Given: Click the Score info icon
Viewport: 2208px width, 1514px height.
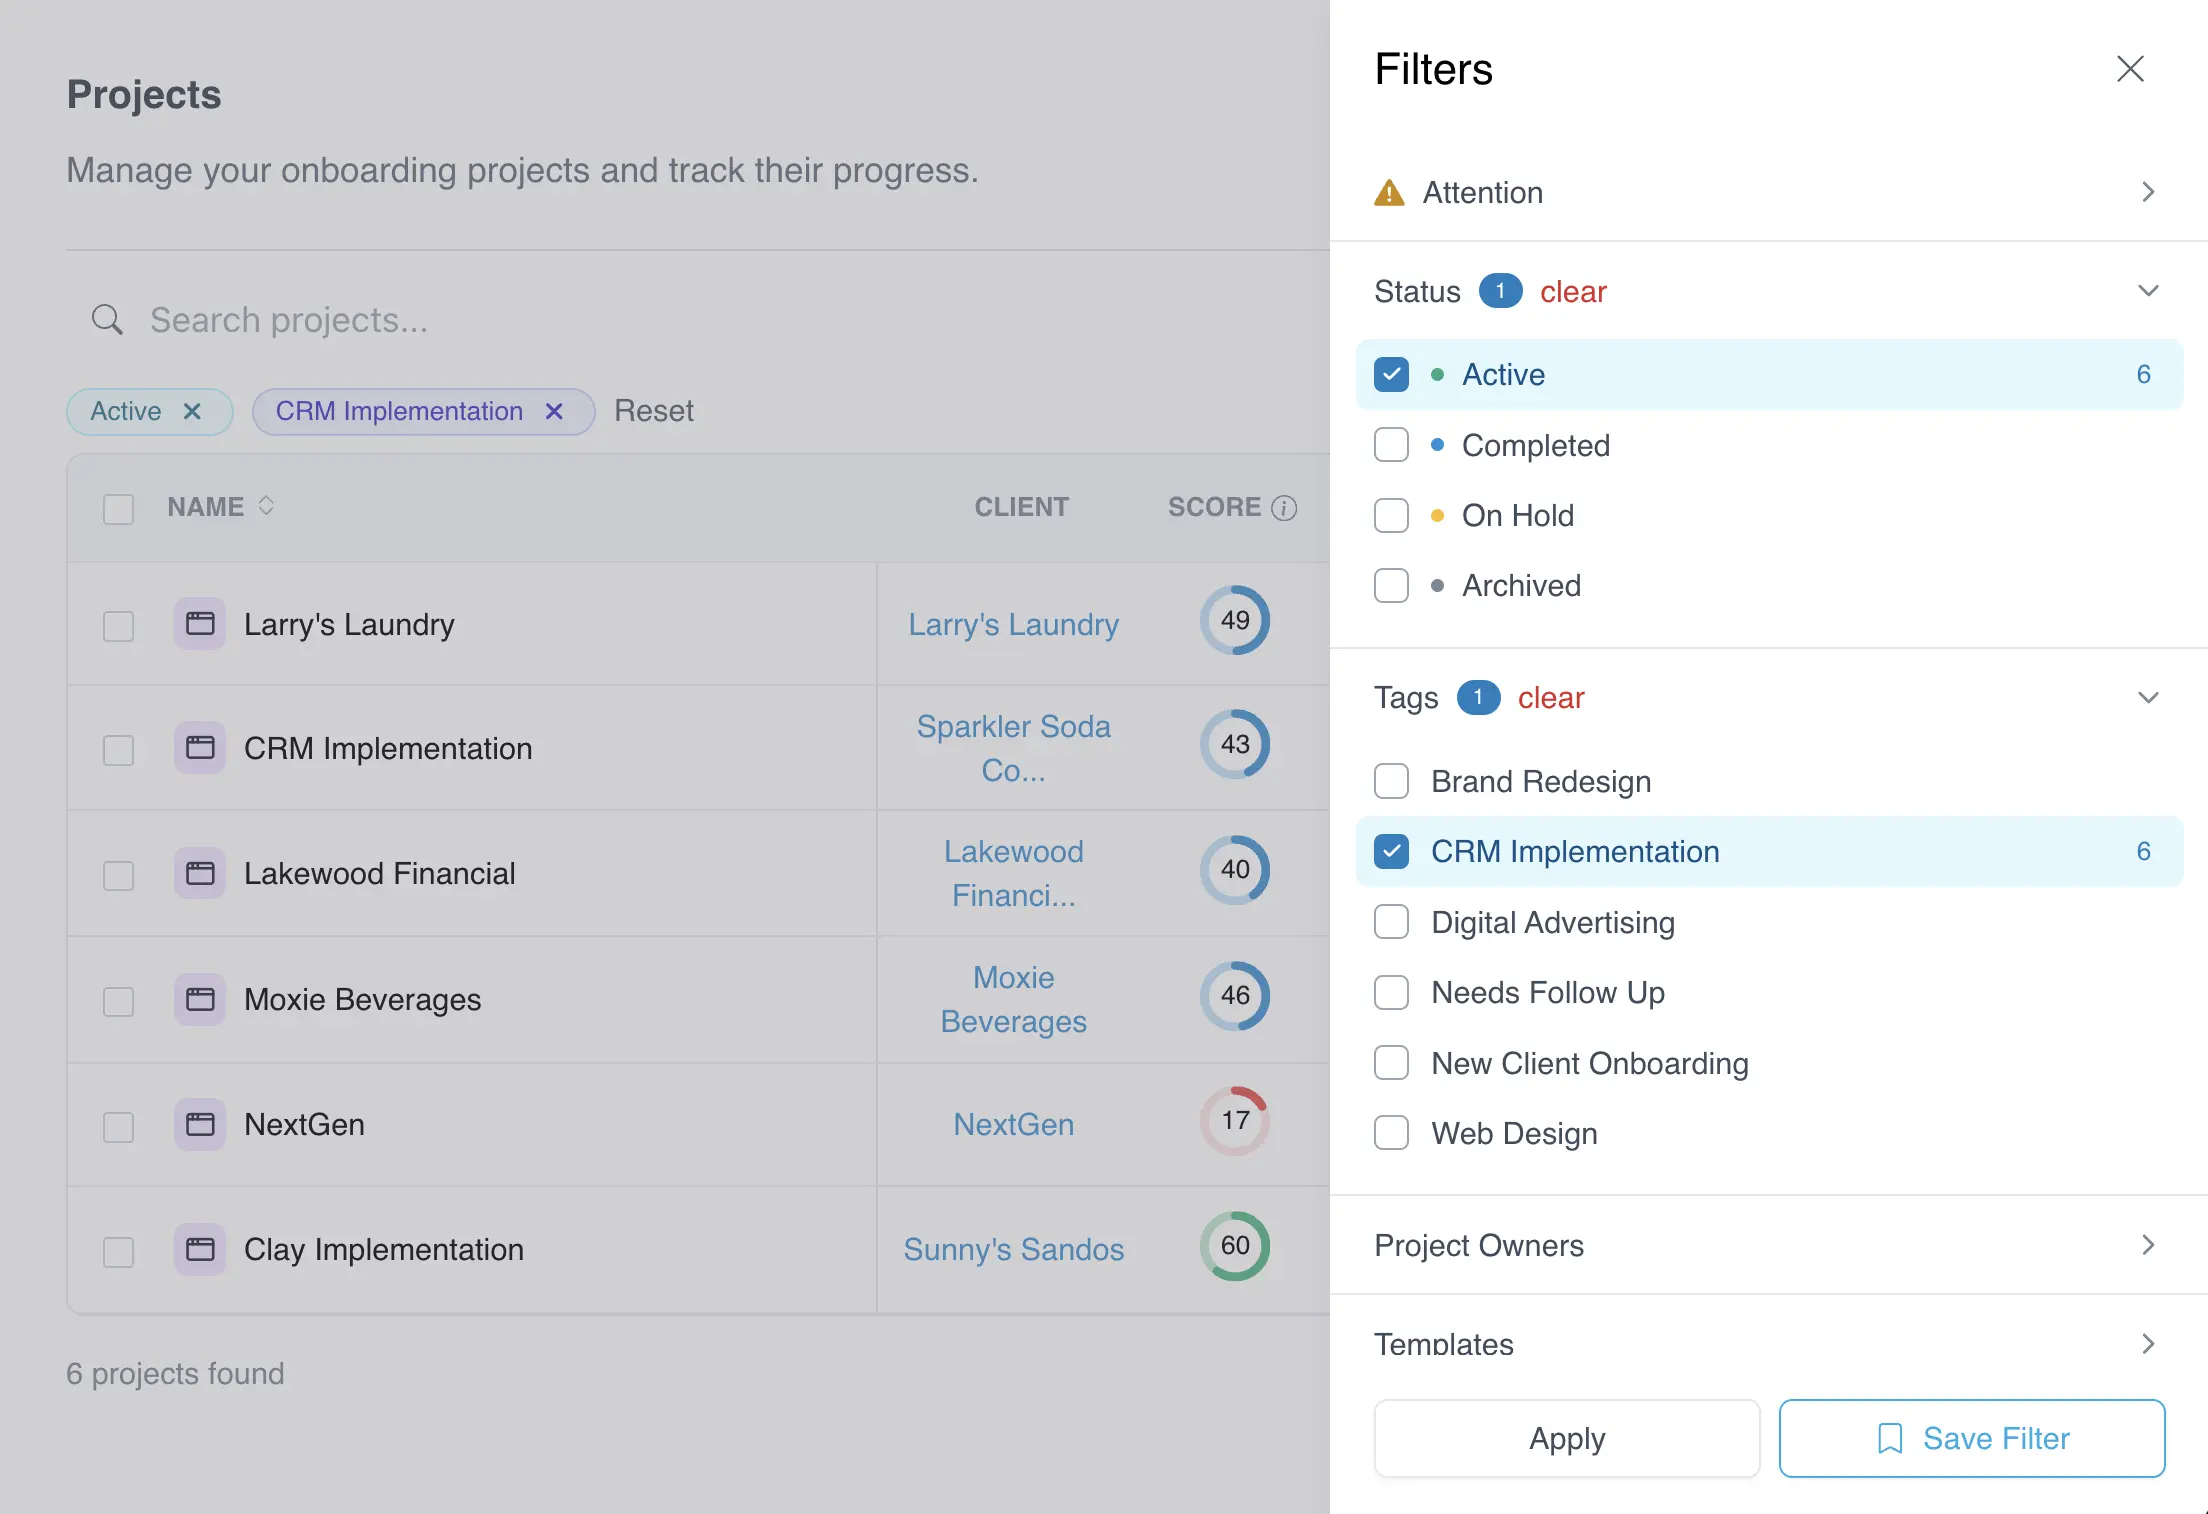Looking at the screenshot, I should (x=1284, y=508).
